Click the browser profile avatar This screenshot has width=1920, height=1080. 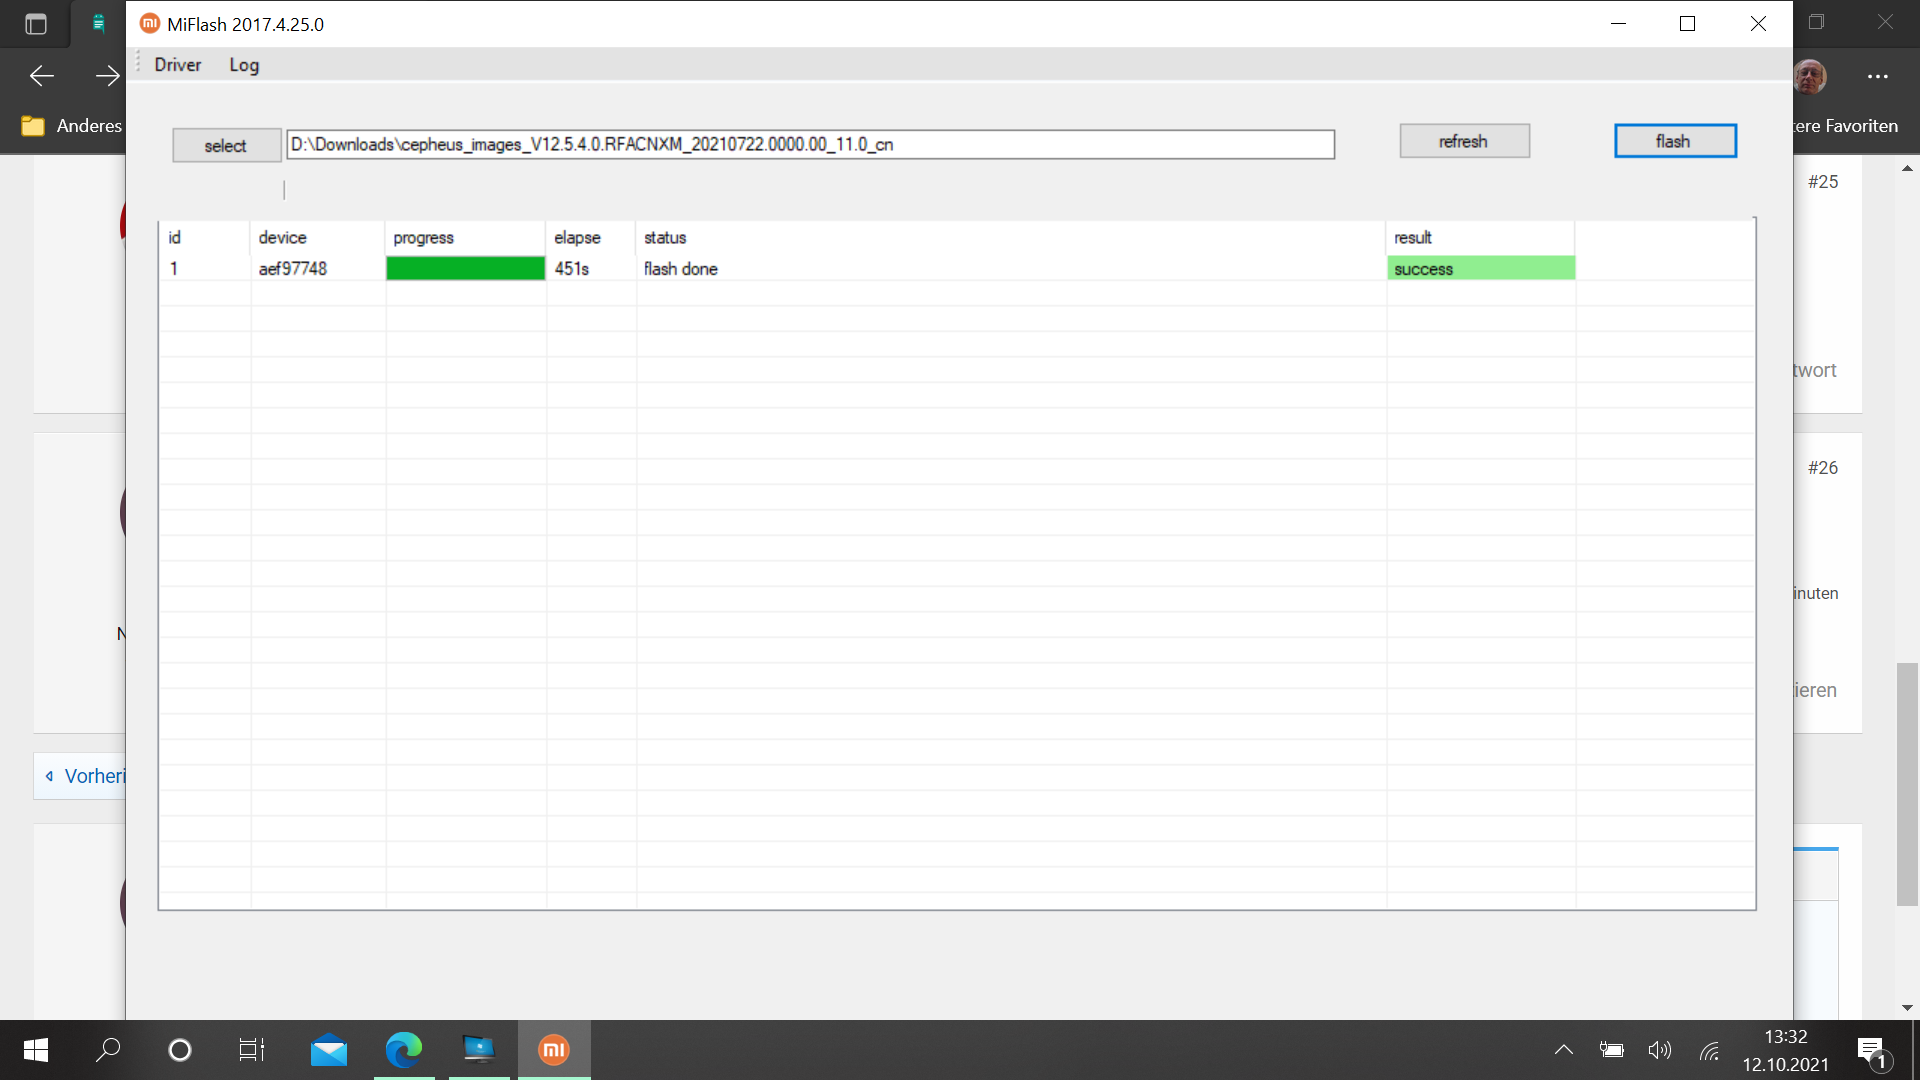(x=1810, y=76)
